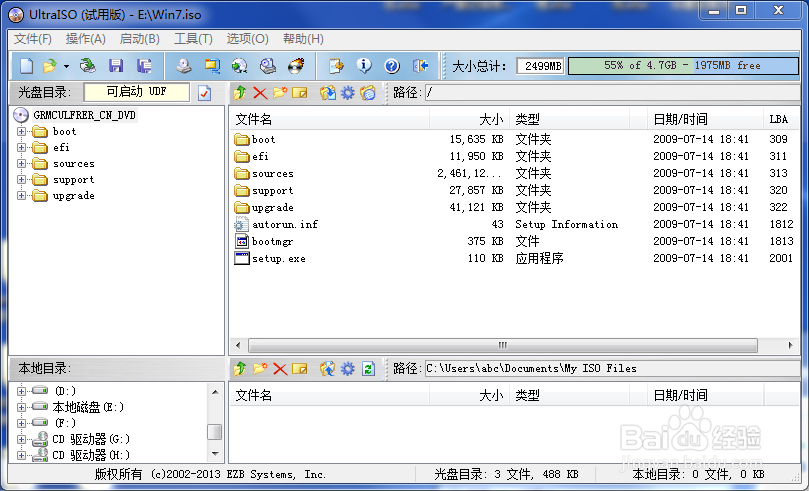The image size is (809, 491).
Task: Click the Mount to virtual drive icon
Action: (x=268, y=66)
